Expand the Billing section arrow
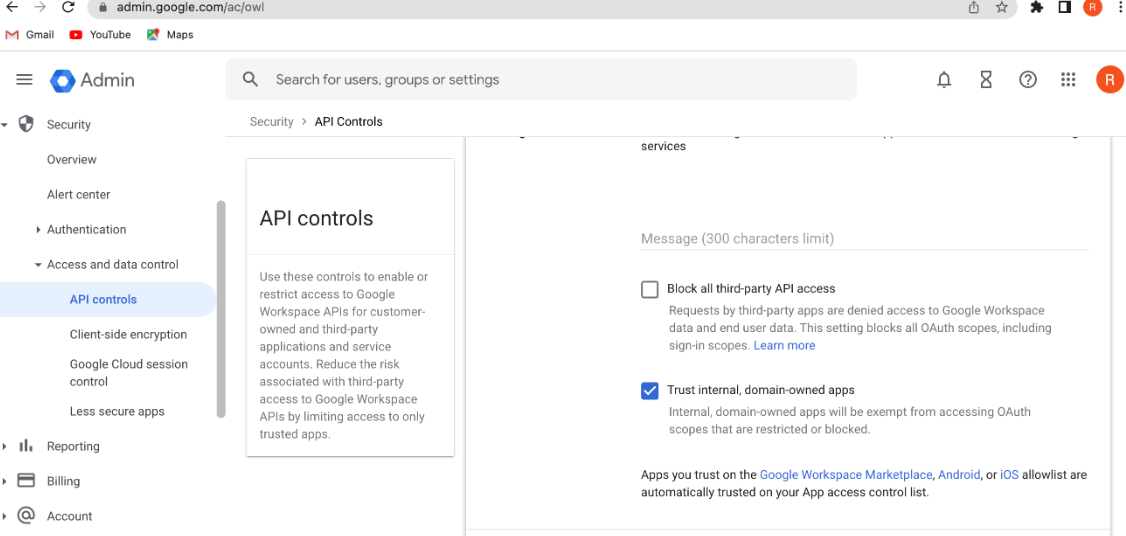This screenshot has height=536, width=1126. 5,481
